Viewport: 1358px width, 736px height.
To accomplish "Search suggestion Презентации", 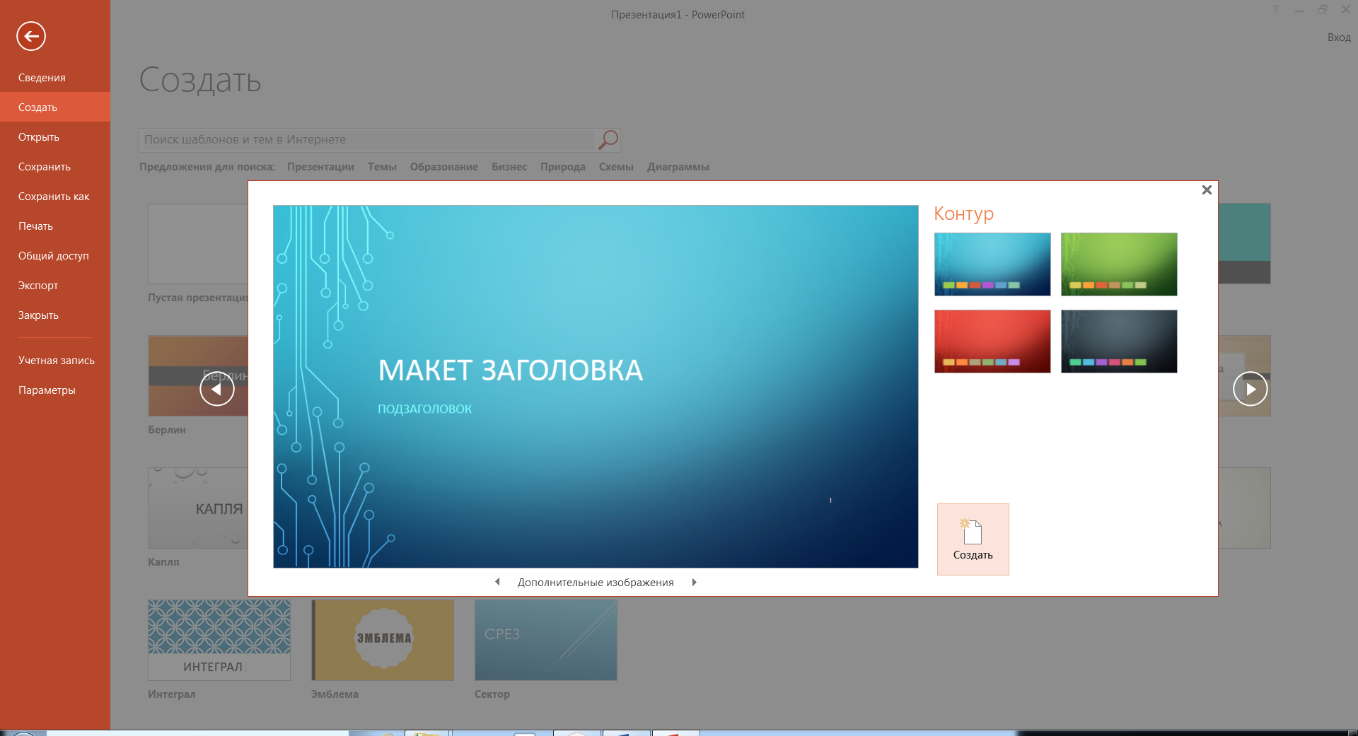I will tap(321, 167).
